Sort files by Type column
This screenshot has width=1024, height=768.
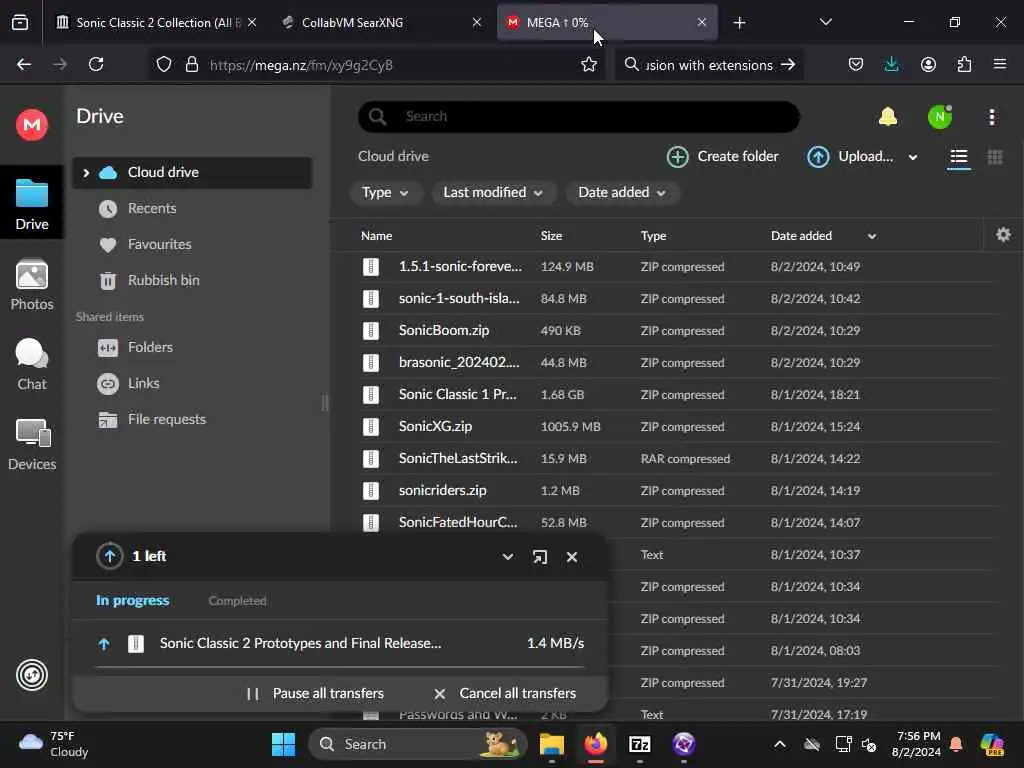pos(653,236)
